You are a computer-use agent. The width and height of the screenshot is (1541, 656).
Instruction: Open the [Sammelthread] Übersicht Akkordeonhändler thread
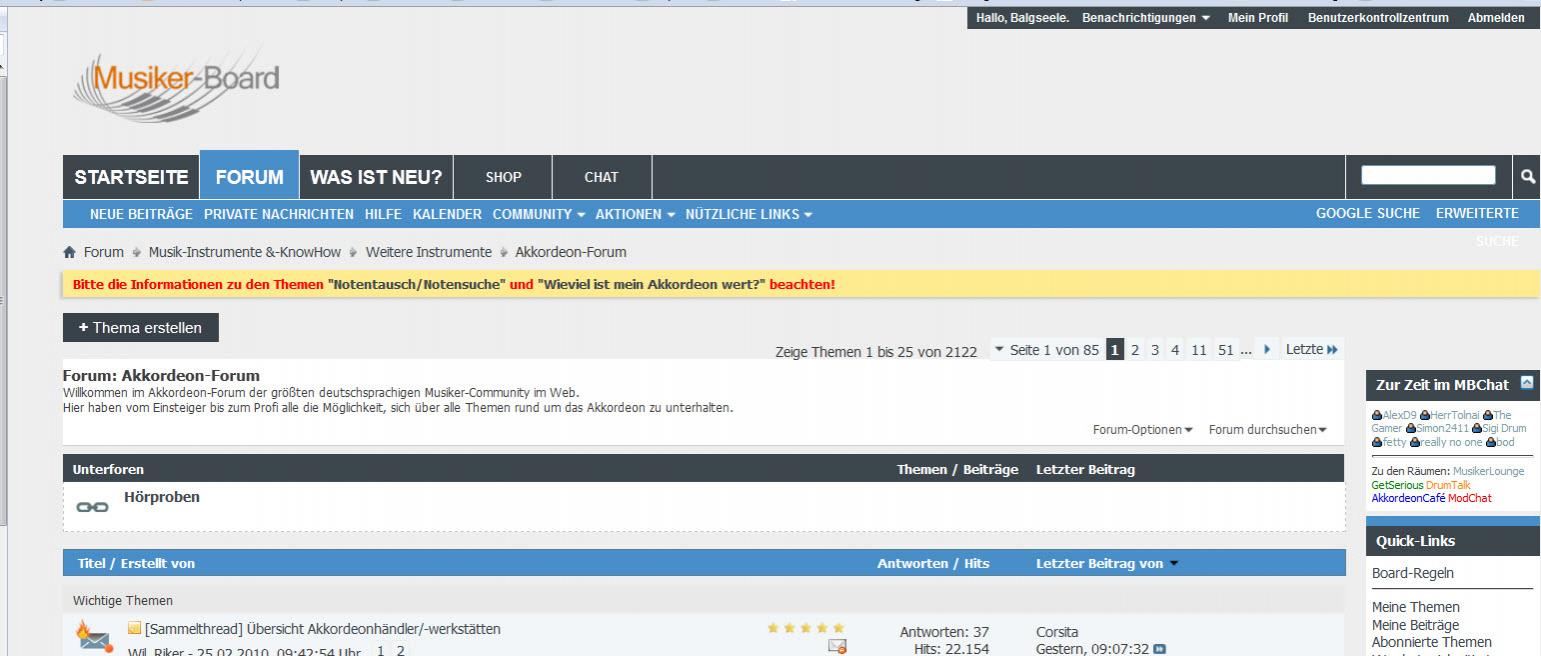323,629
